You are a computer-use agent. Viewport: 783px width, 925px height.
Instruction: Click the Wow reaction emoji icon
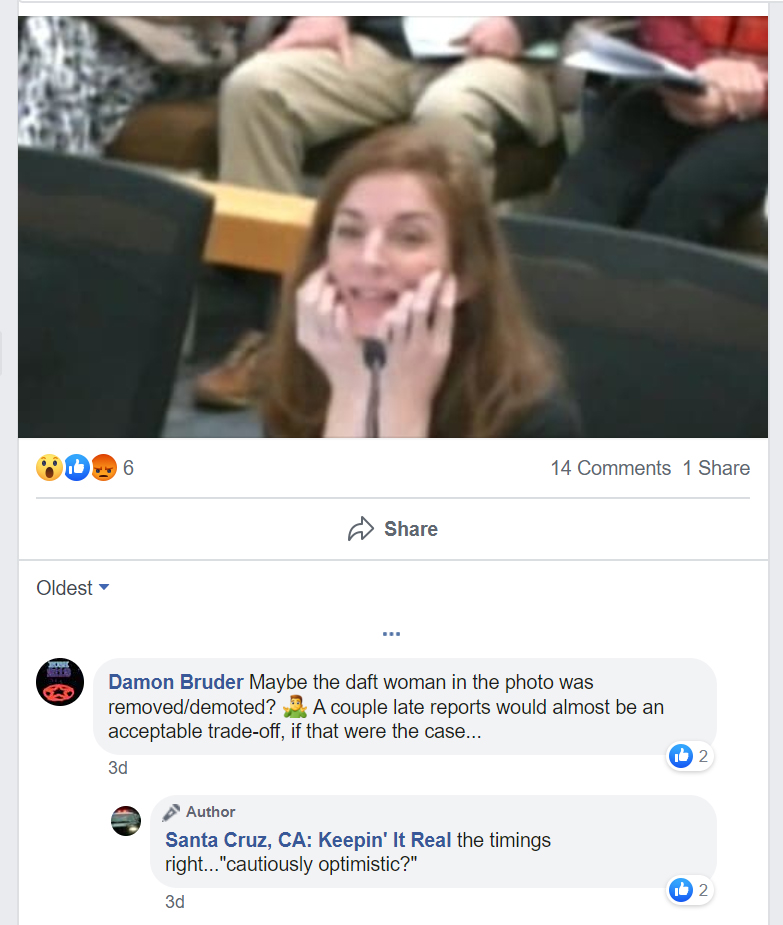click(x=49, y=467)
